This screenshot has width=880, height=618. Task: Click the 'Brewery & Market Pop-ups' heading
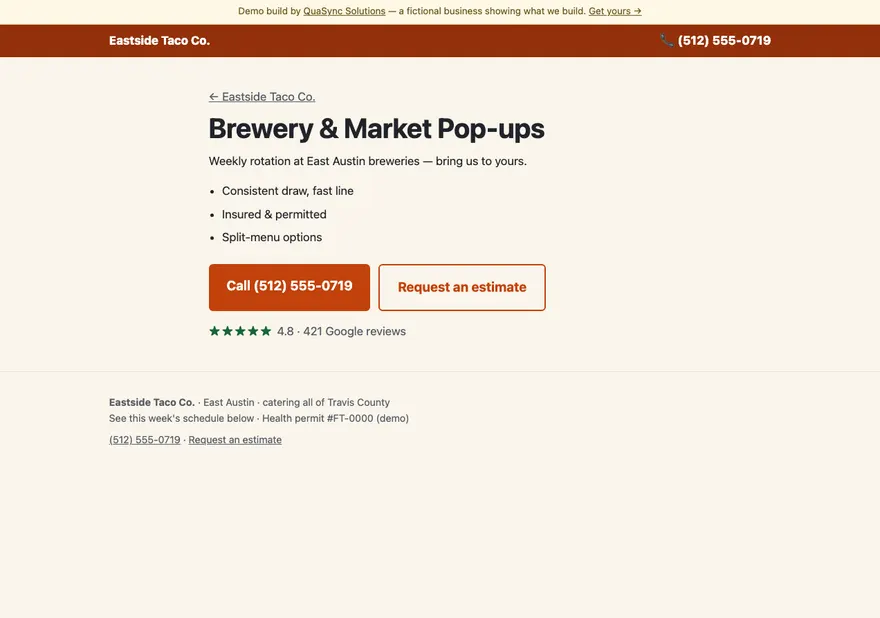[377, 129]
